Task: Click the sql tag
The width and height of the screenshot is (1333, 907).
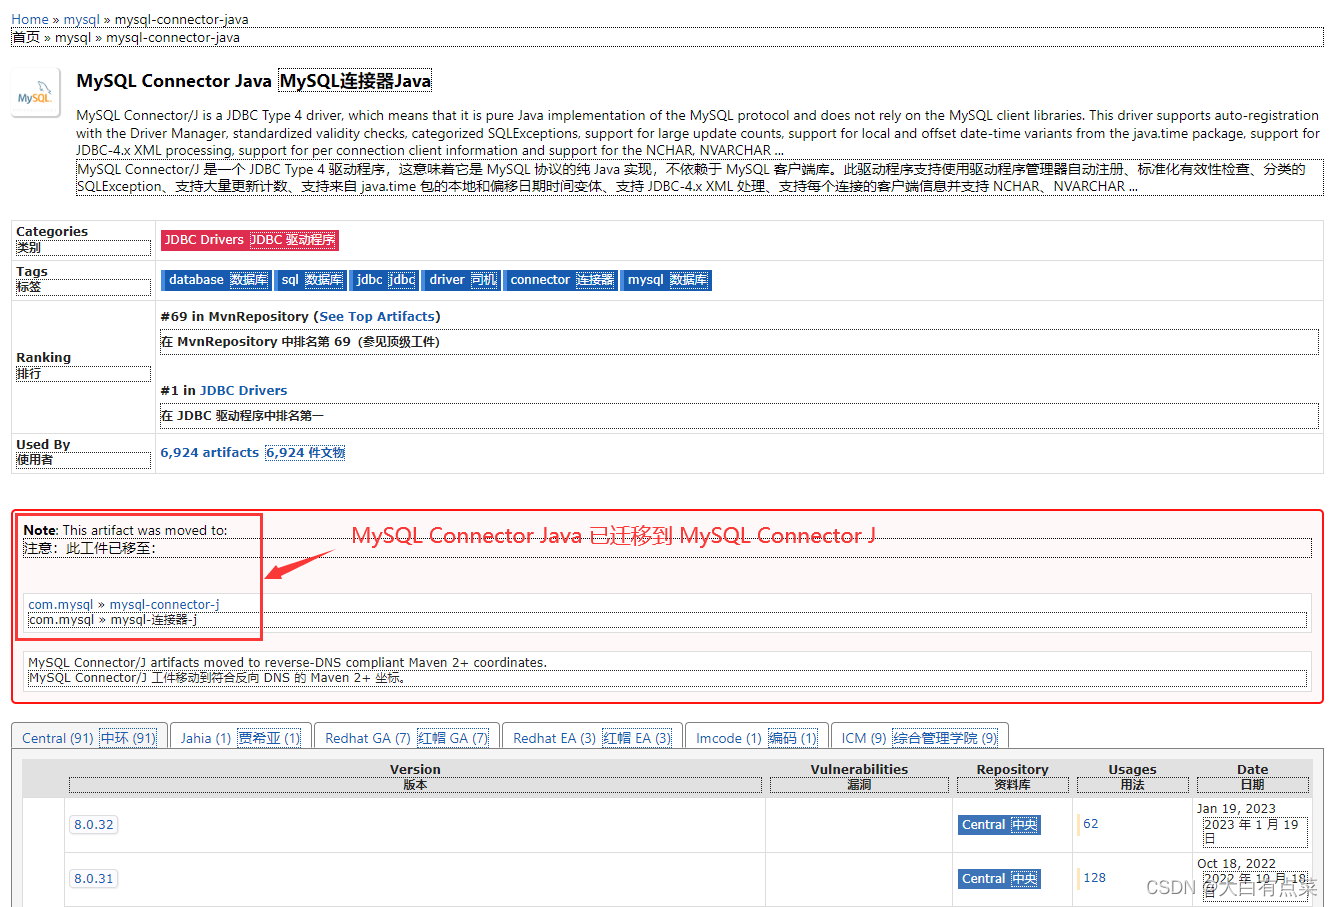Action: (x=311, y=280)
